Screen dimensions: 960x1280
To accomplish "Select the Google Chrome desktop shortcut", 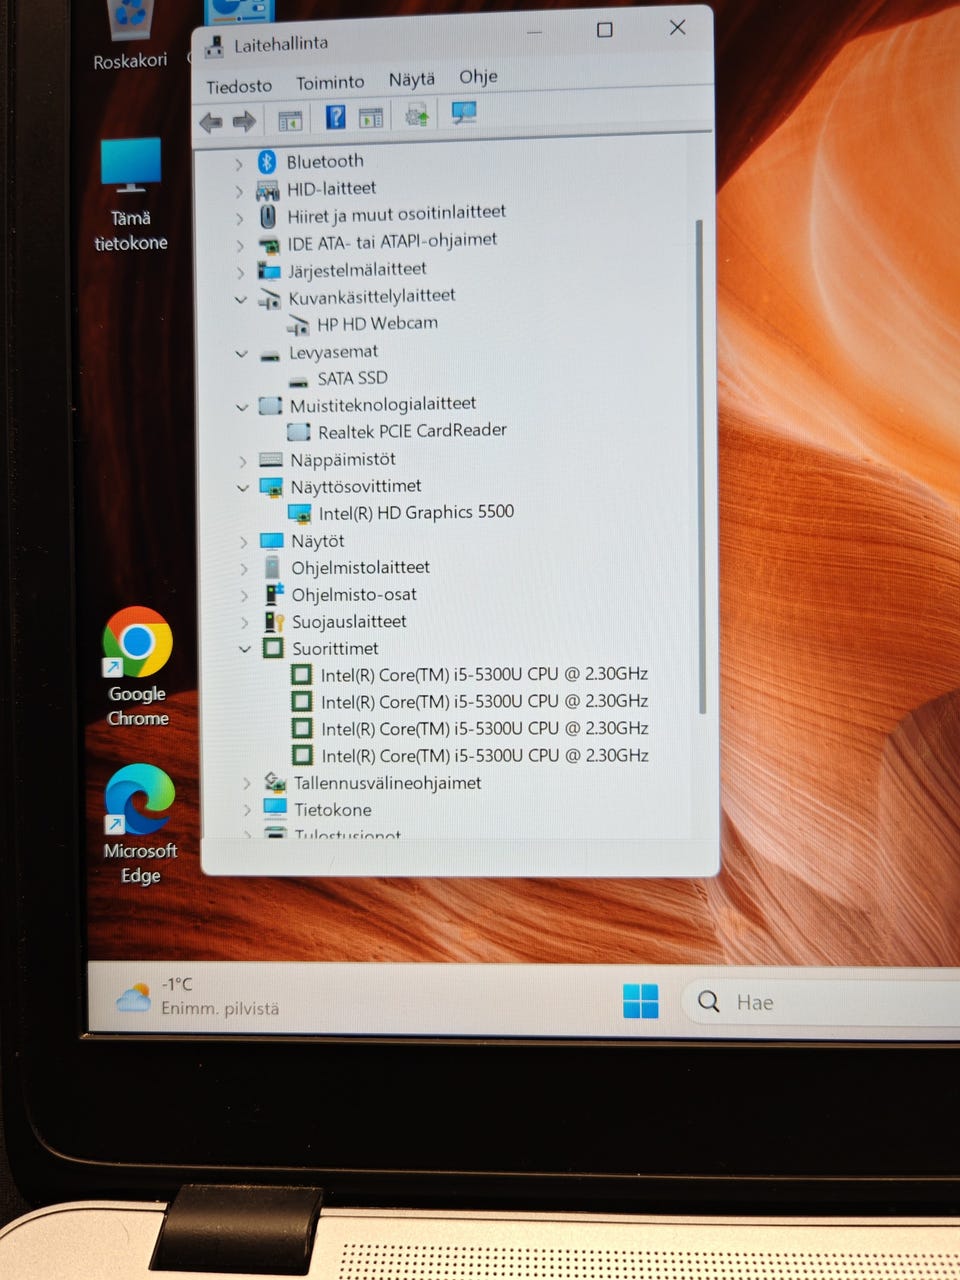I will point(138,667).
